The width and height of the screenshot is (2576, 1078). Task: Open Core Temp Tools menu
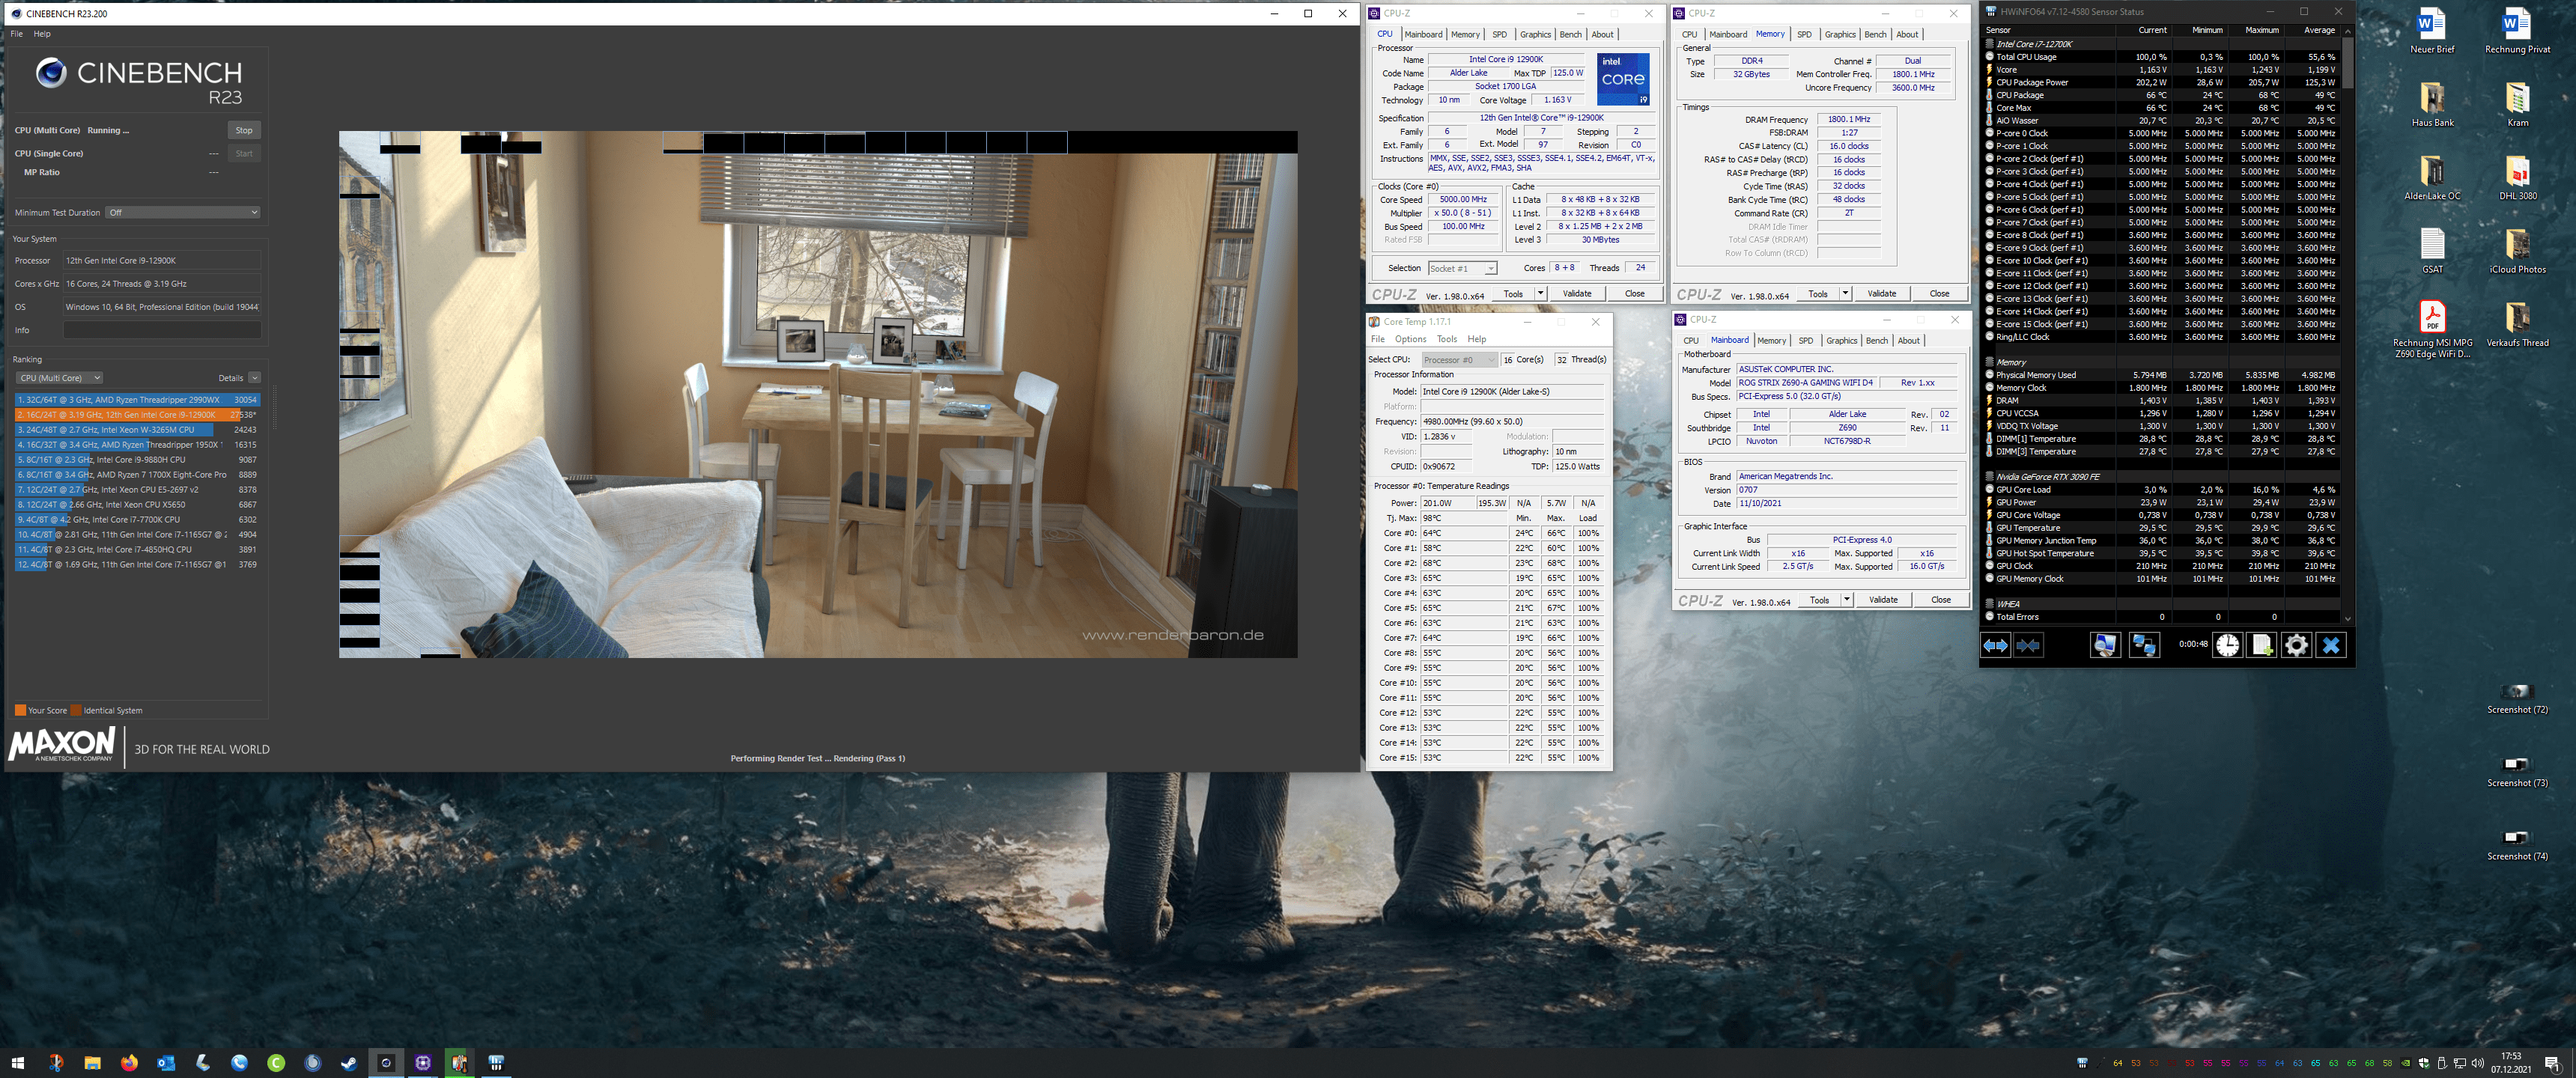click(1447, 339)
